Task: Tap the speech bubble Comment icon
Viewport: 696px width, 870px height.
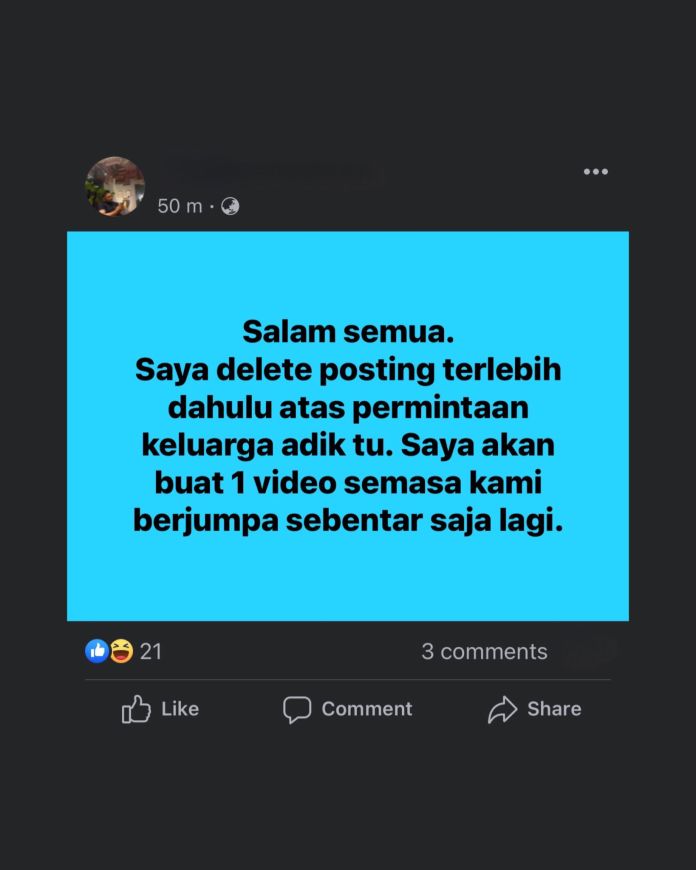Action: pyautogui.click(x=297, y=710)
